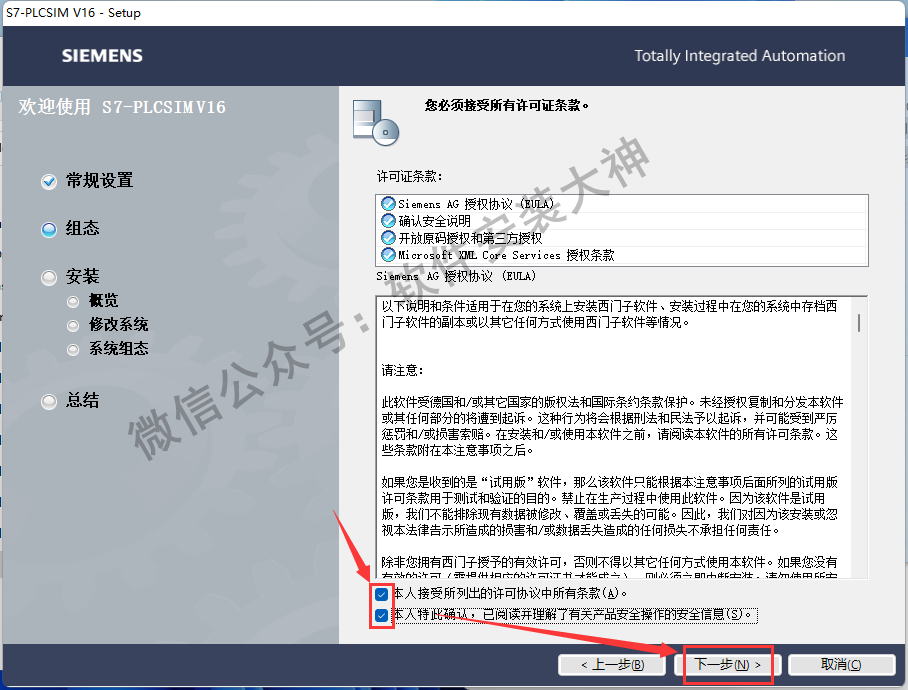Click the check icon of Microsoft XML Core Services row
This screenshot has width=908, height=690.
[388, 255]
